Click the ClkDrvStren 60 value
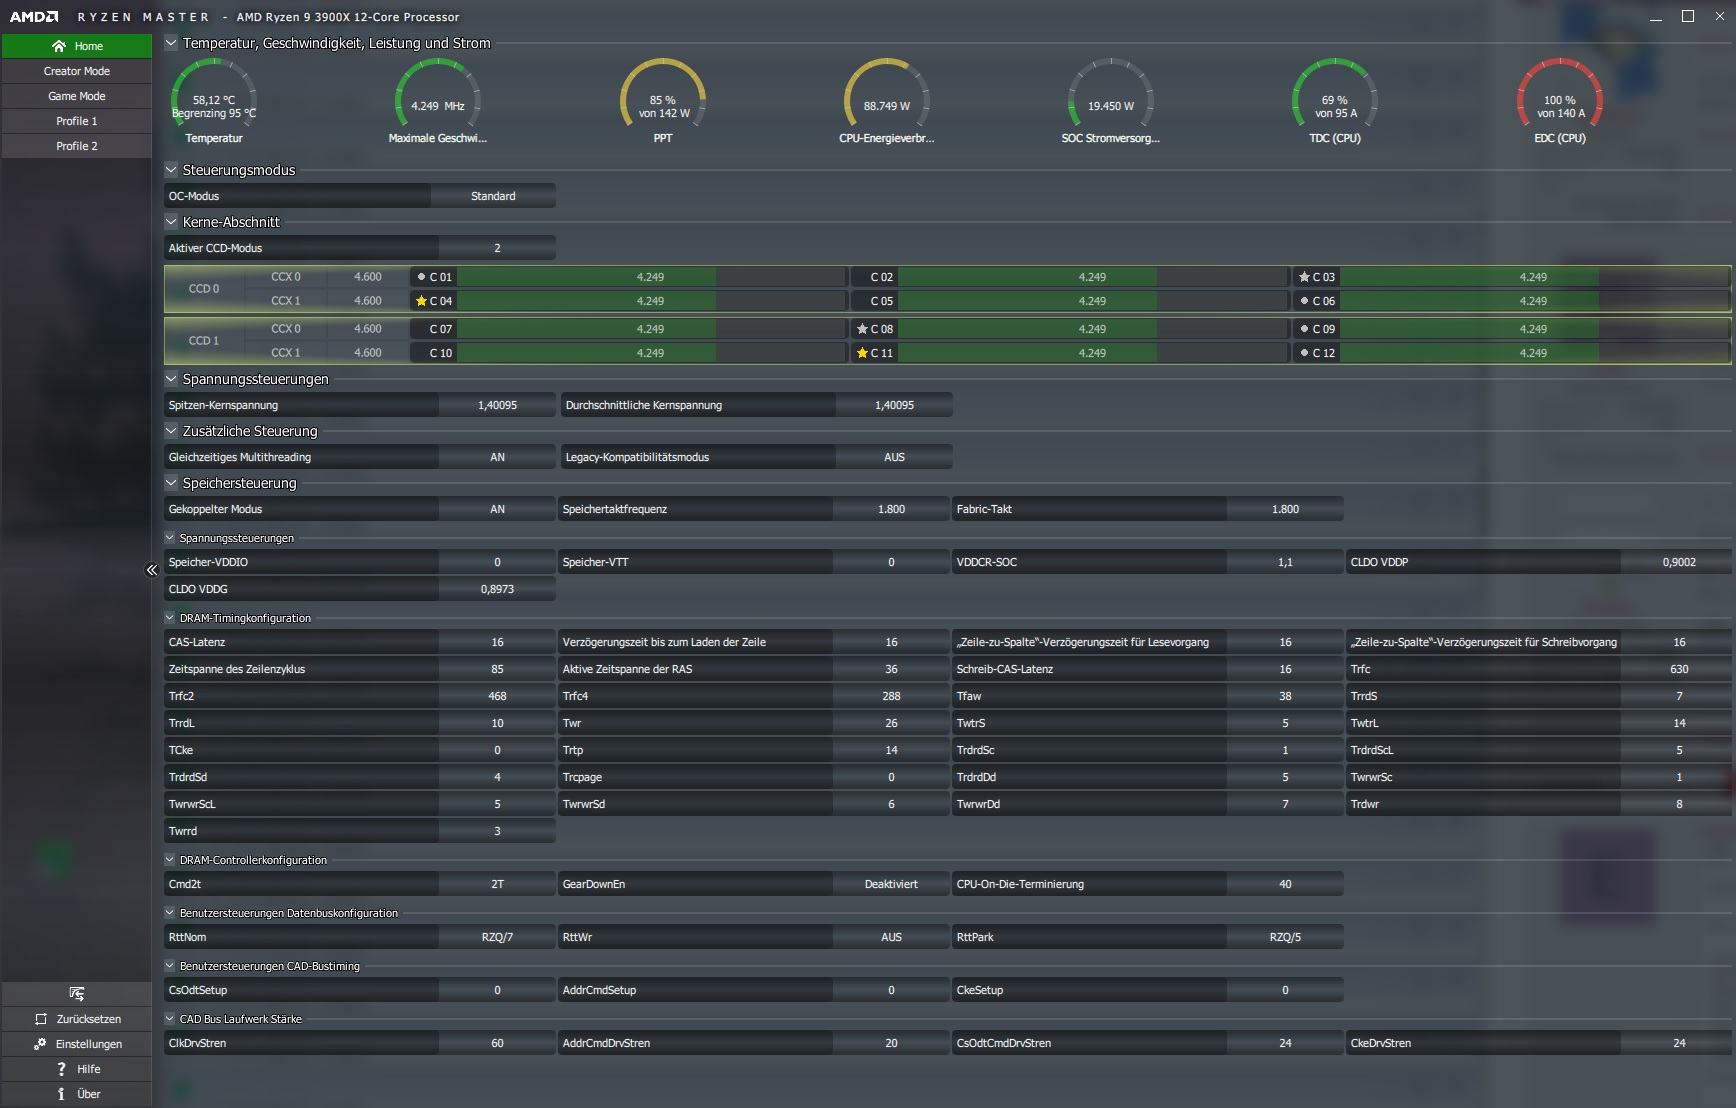Image resolution: width=1736 pixels, height=1108 pixels. pyautogui.click(x=497, y=1043)
